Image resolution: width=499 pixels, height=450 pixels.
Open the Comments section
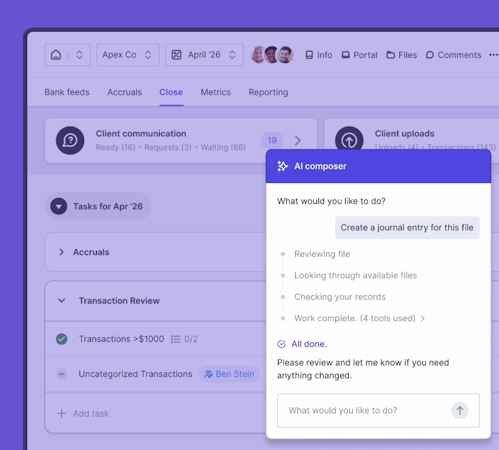(x=454, y=55)
